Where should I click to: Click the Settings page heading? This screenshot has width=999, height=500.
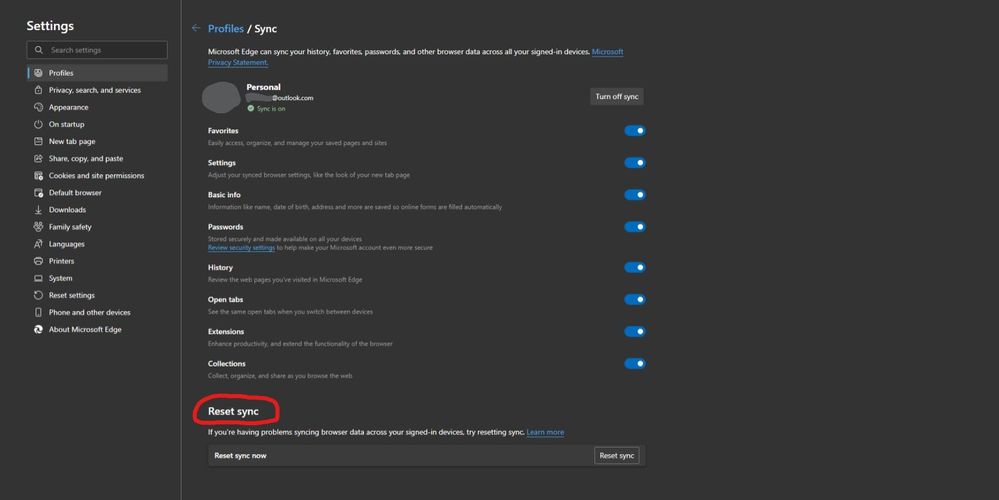click(50, 26)
